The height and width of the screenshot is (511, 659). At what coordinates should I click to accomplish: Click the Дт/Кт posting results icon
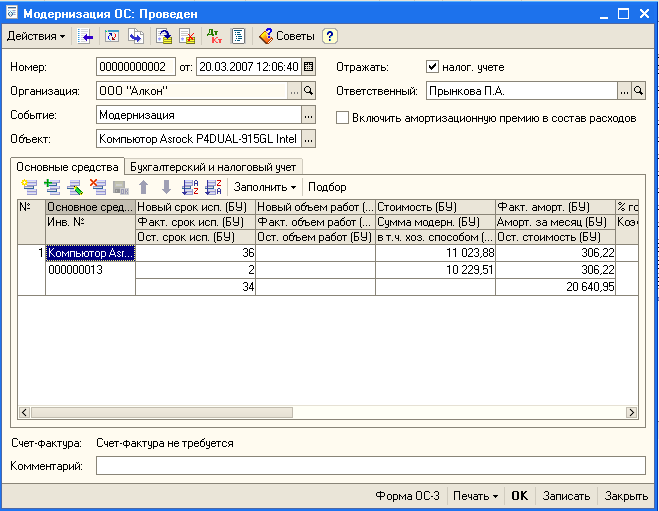tap(214, 36)
